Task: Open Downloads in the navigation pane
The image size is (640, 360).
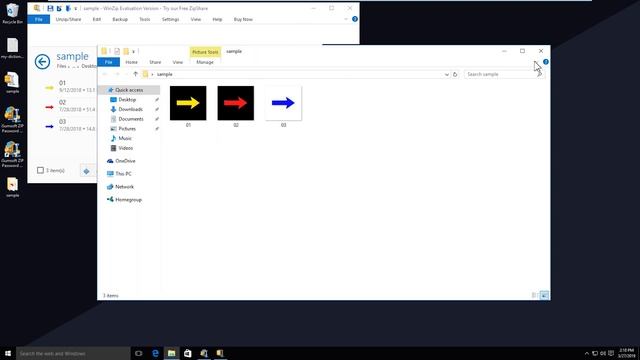Action: [131, 109]
